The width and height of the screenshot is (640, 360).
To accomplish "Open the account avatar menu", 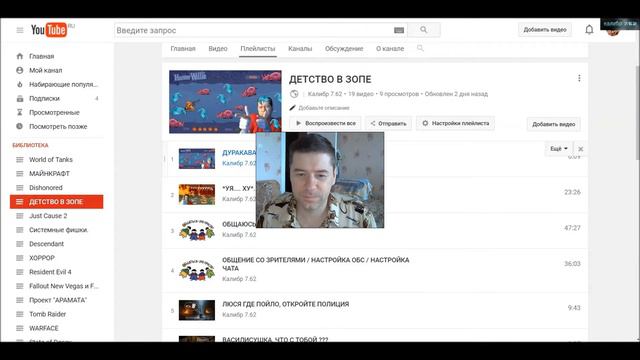I will (612, 30).
